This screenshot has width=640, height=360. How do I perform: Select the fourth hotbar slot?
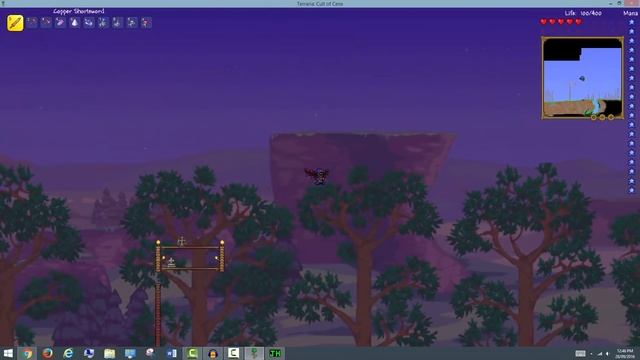pos(60,22)
